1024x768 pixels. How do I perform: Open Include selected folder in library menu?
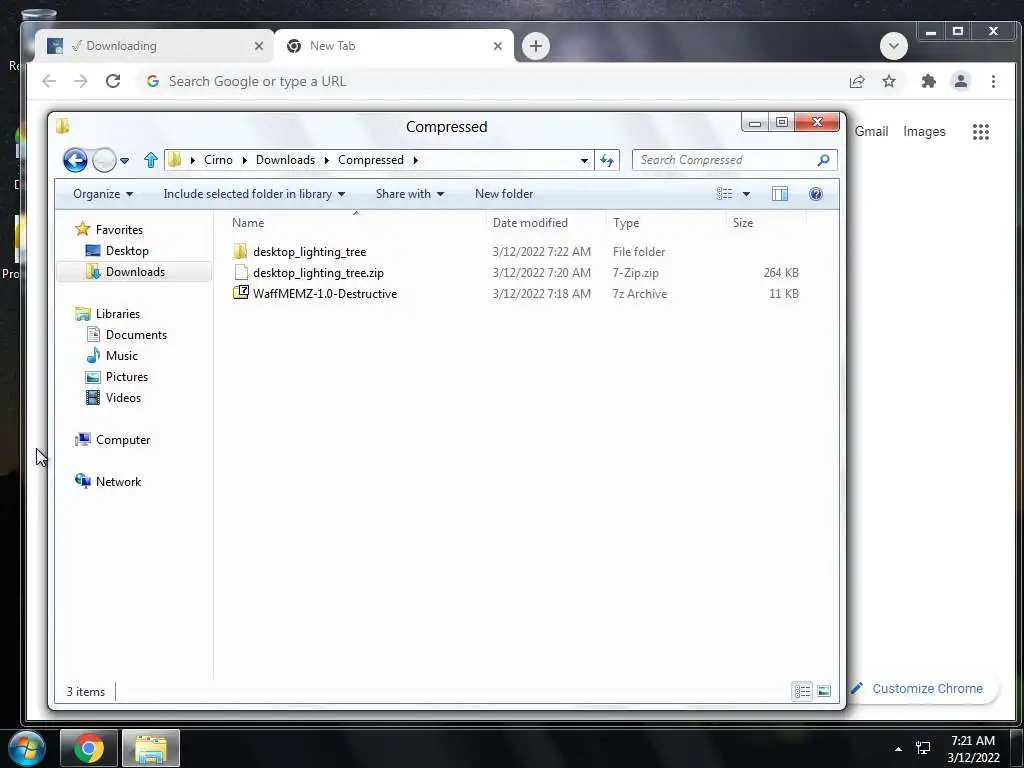(254, 194)
